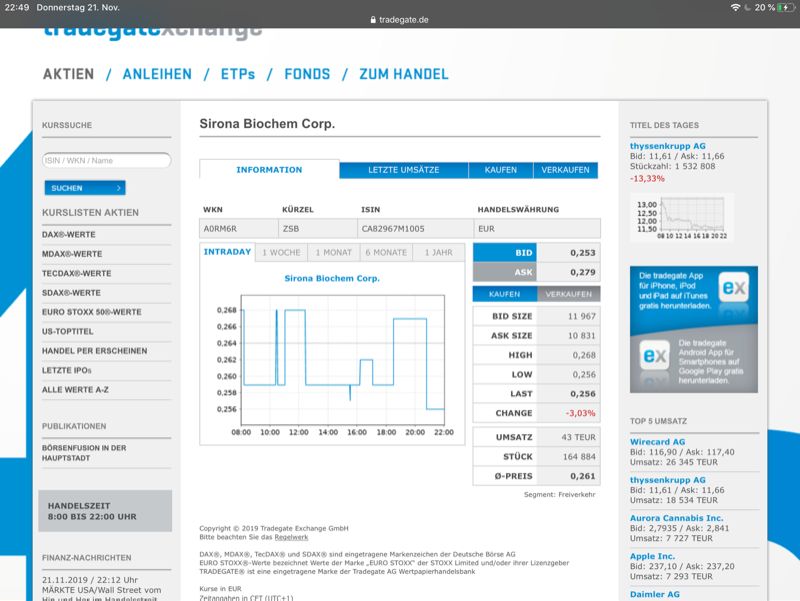Select the ISIN value CA82967M1005
The height and width of the screenshot is (601, 800).
(393, 229)
